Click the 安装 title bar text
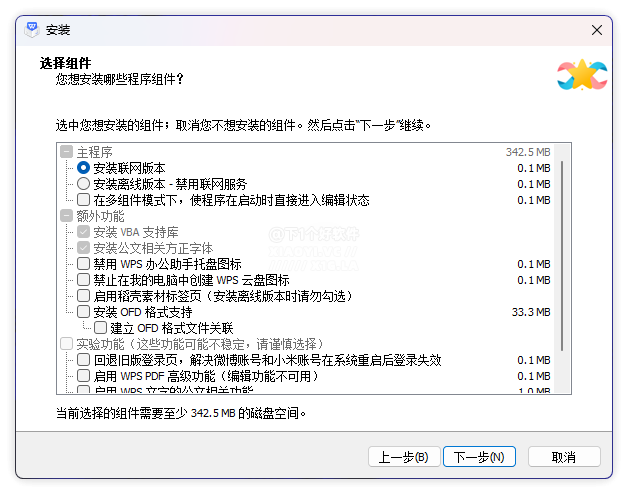Image resolution: width=628 pixels, height=494 pixels. click(58, 30)
